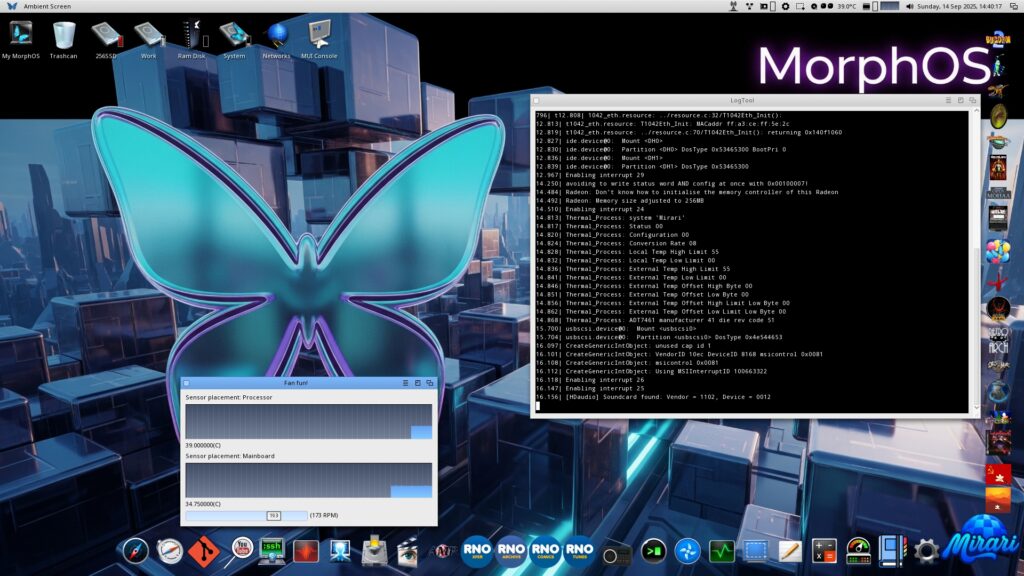Open the Ram Disk desktop icon
Viewport: 1024px width, 576px height.
[x=191, y=36]
